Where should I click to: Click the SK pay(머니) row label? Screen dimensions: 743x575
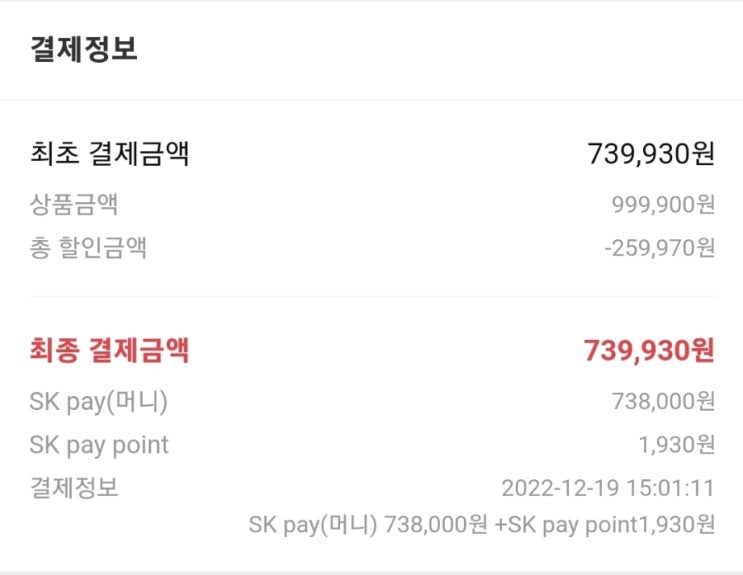[99, 401]
